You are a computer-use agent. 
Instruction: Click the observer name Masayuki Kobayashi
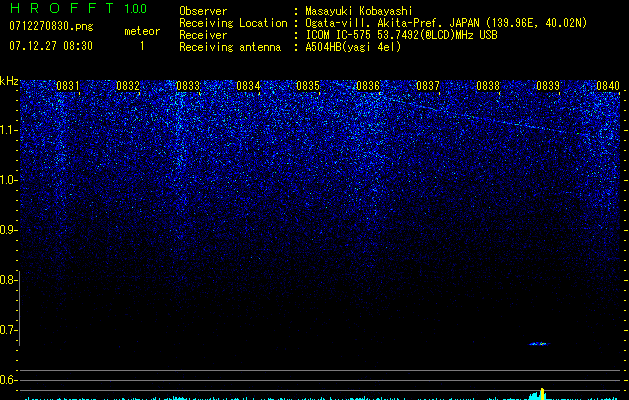pyautogui.click(x=359, y=11)
